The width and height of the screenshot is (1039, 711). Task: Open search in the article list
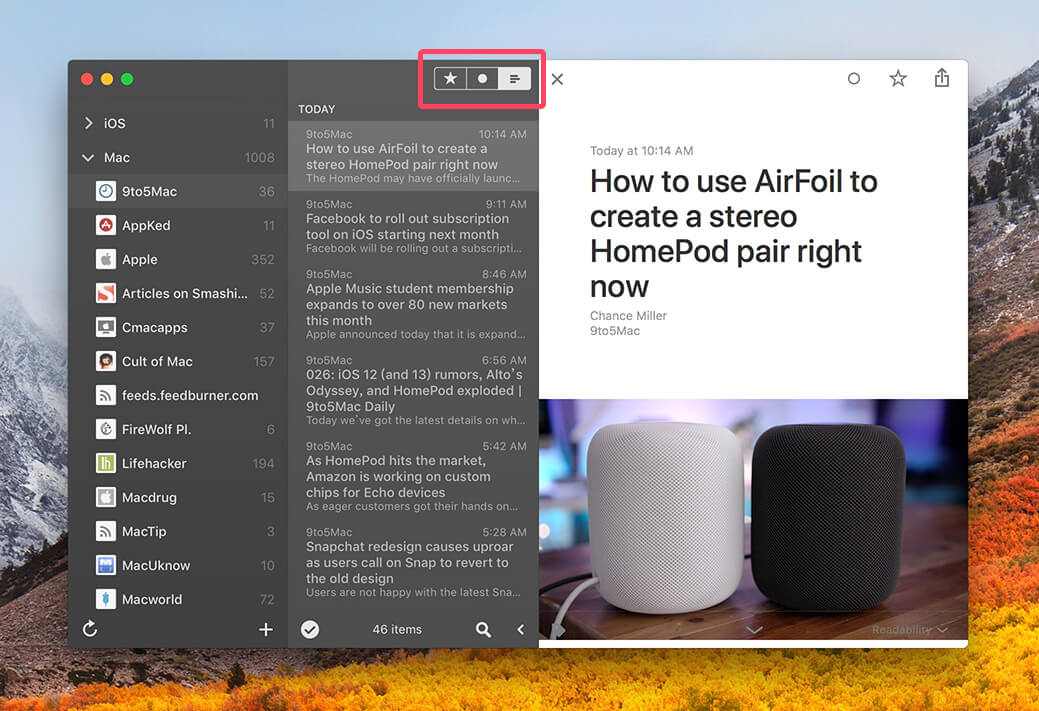tap(484, 629)
